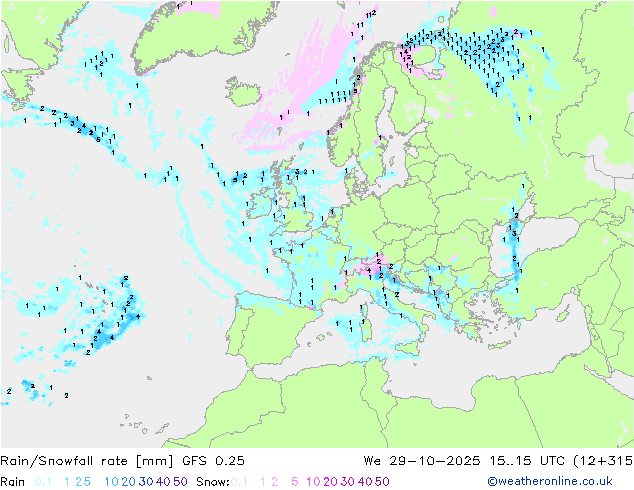Pick the rain legend value 10
The width and height of the screenshot is (634, 490).
tap(112, 482)
